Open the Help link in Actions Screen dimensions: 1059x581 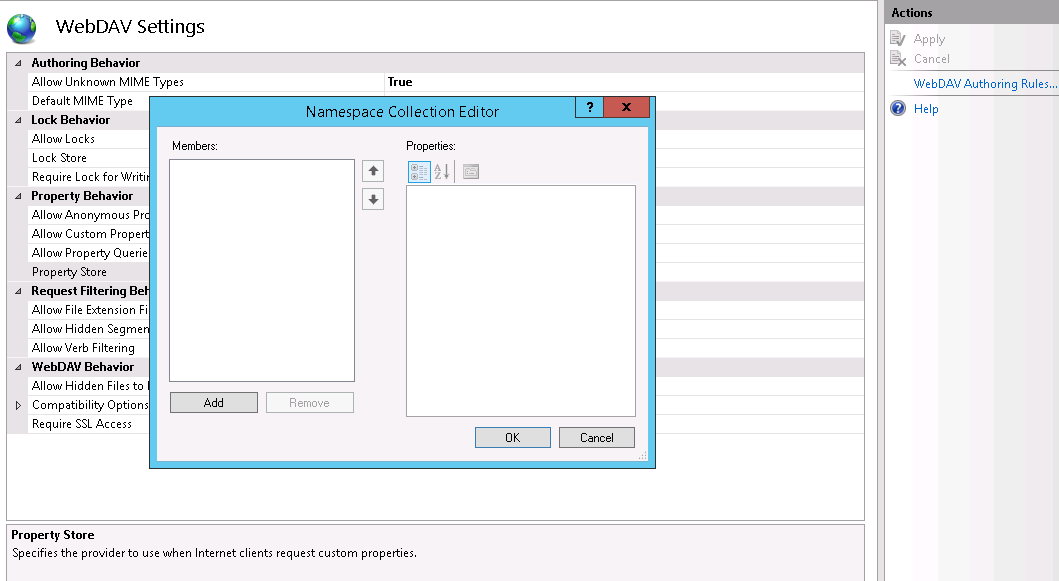pos(926,109)
